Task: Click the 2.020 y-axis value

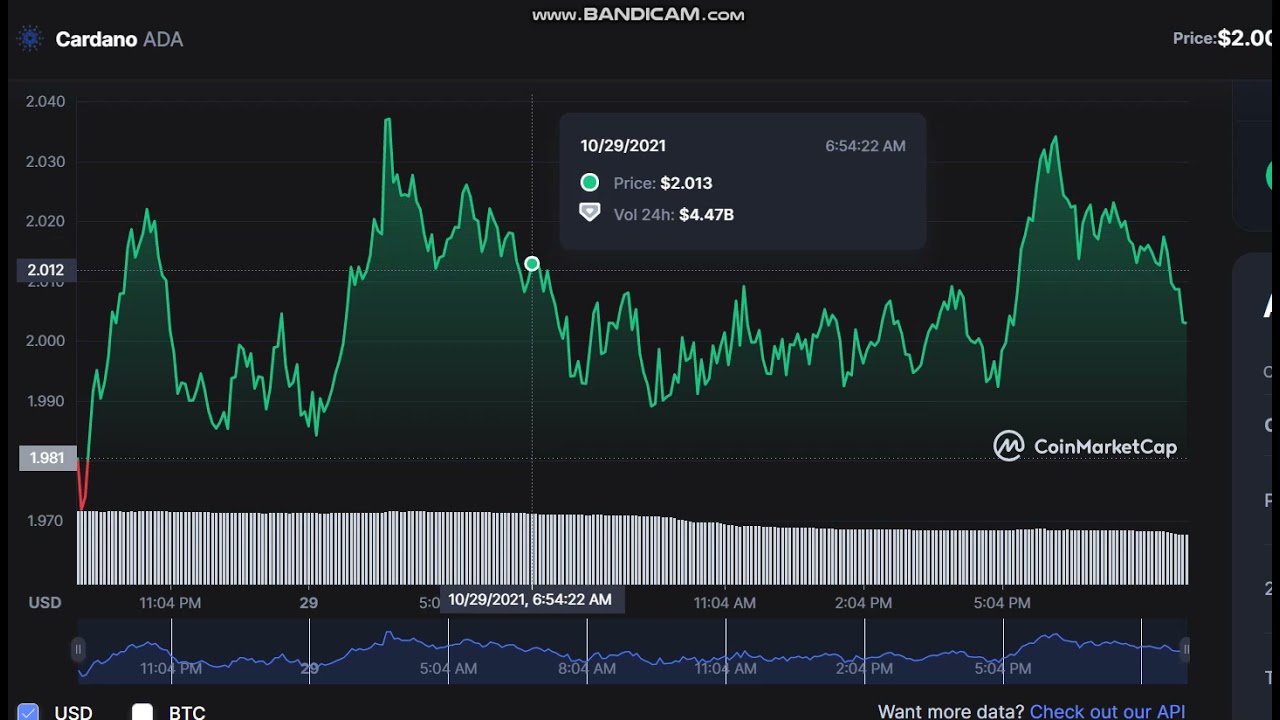Action: click(46, 221)
